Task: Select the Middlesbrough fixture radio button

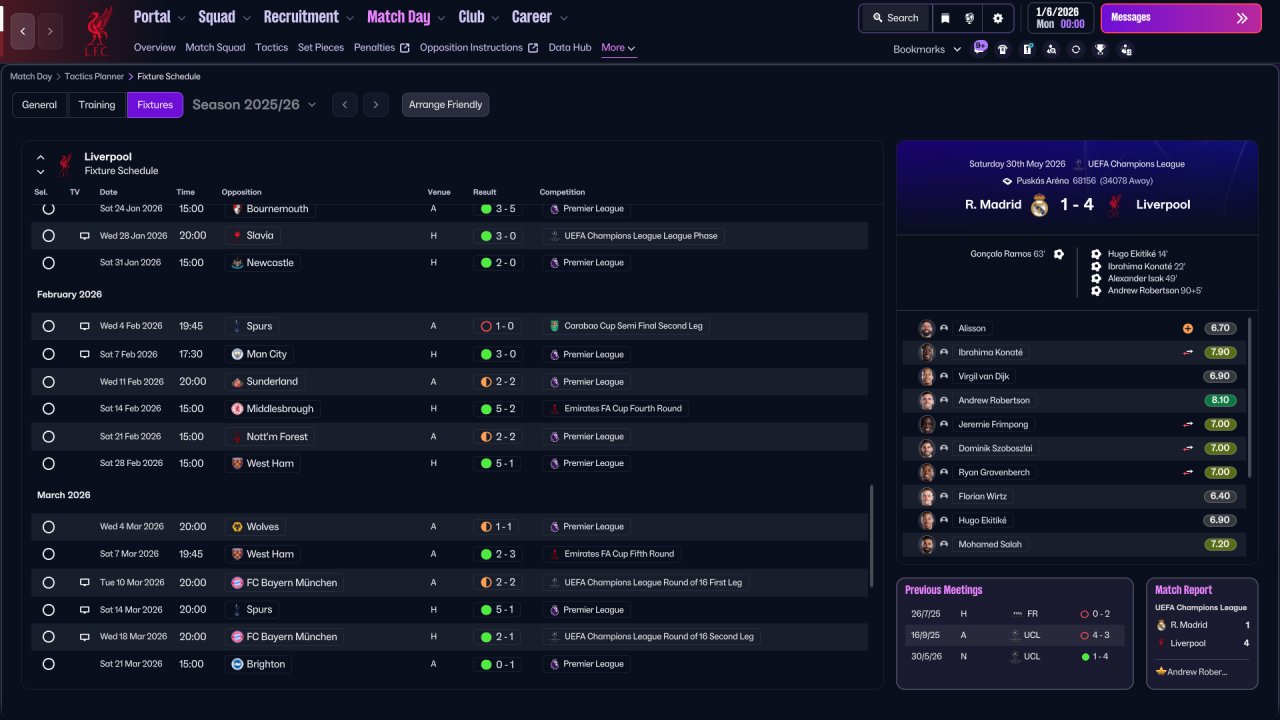Action: [48, 409]
